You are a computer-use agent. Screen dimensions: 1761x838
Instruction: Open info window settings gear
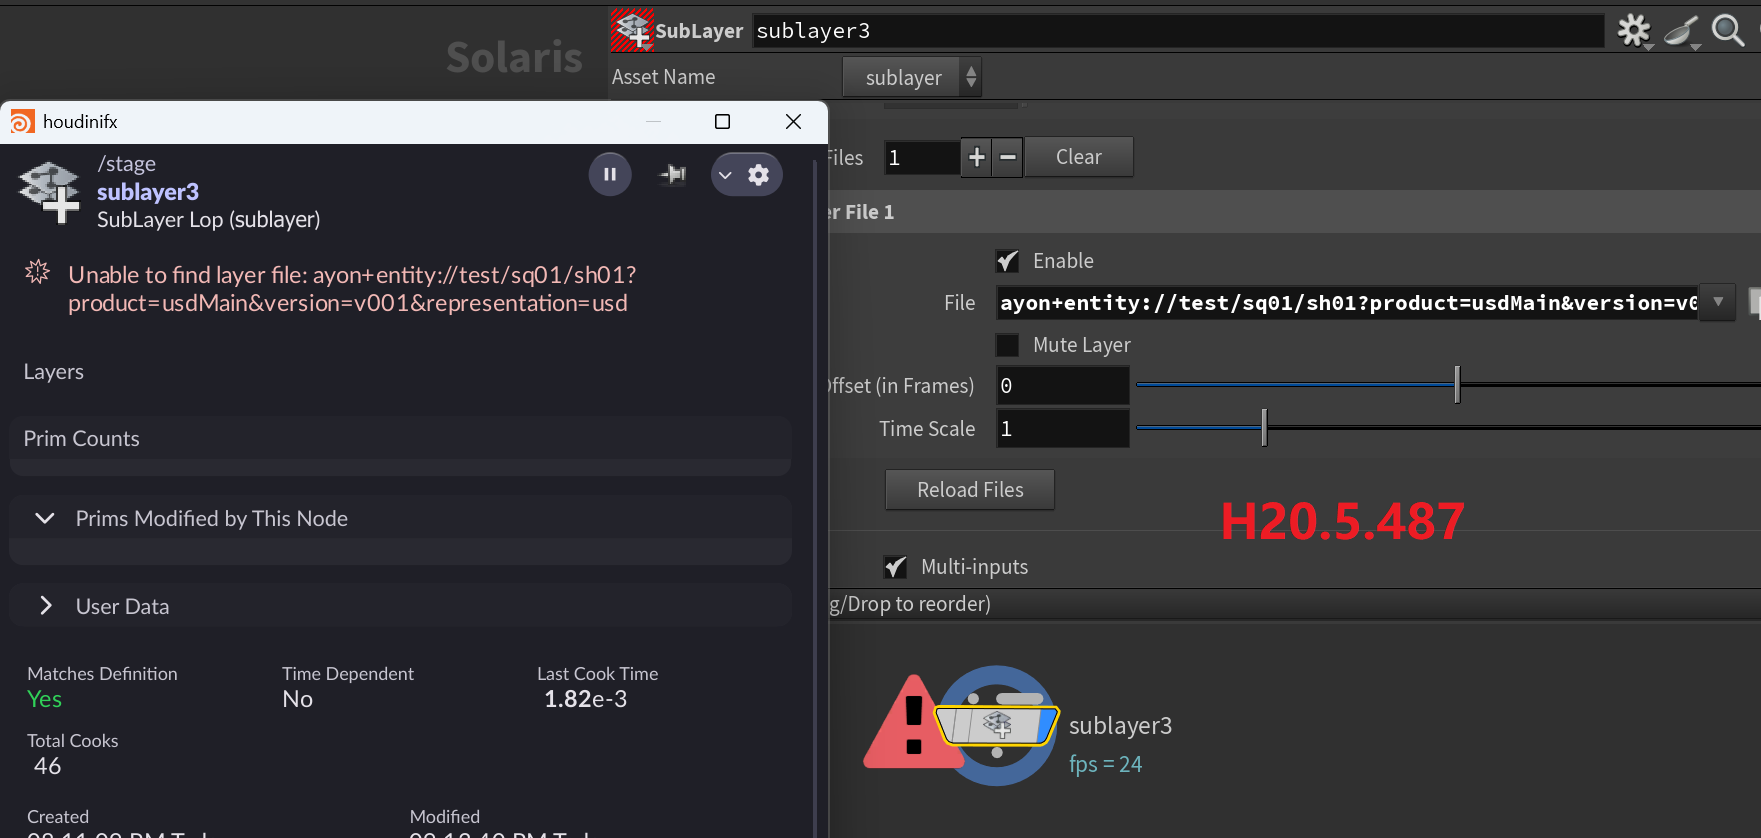pyautogui.click(x=759, y=175)
